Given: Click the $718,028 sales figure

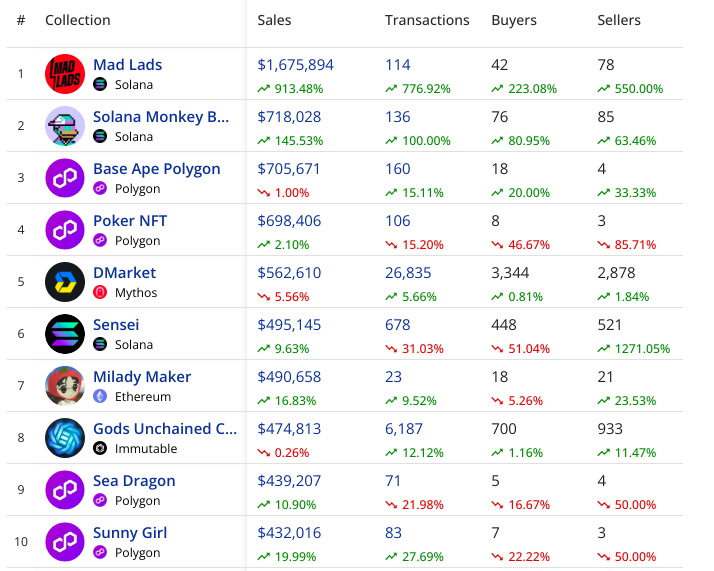Looking at the screenshot, I should coord(289,117).
